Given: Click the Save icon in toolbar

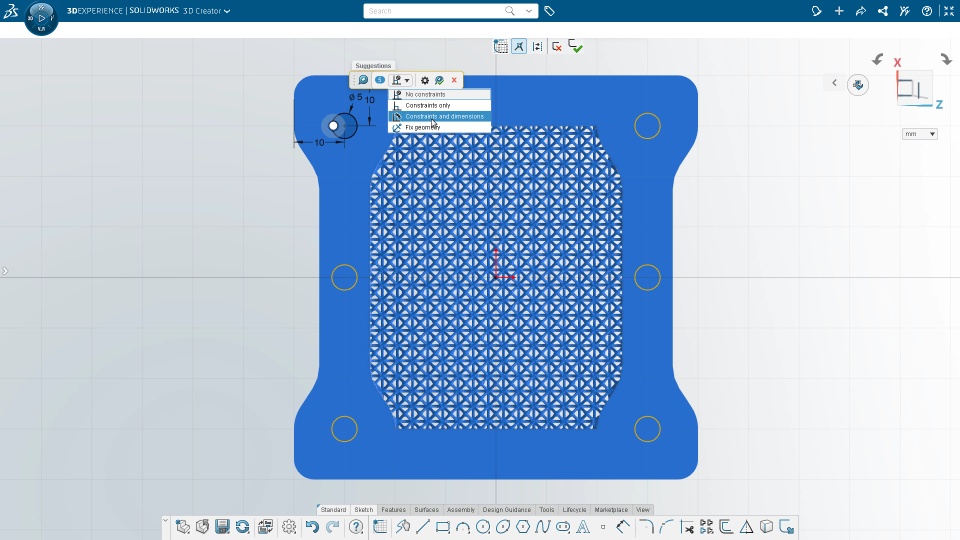Looking at the screenshot, I should (x=222, y=527).
